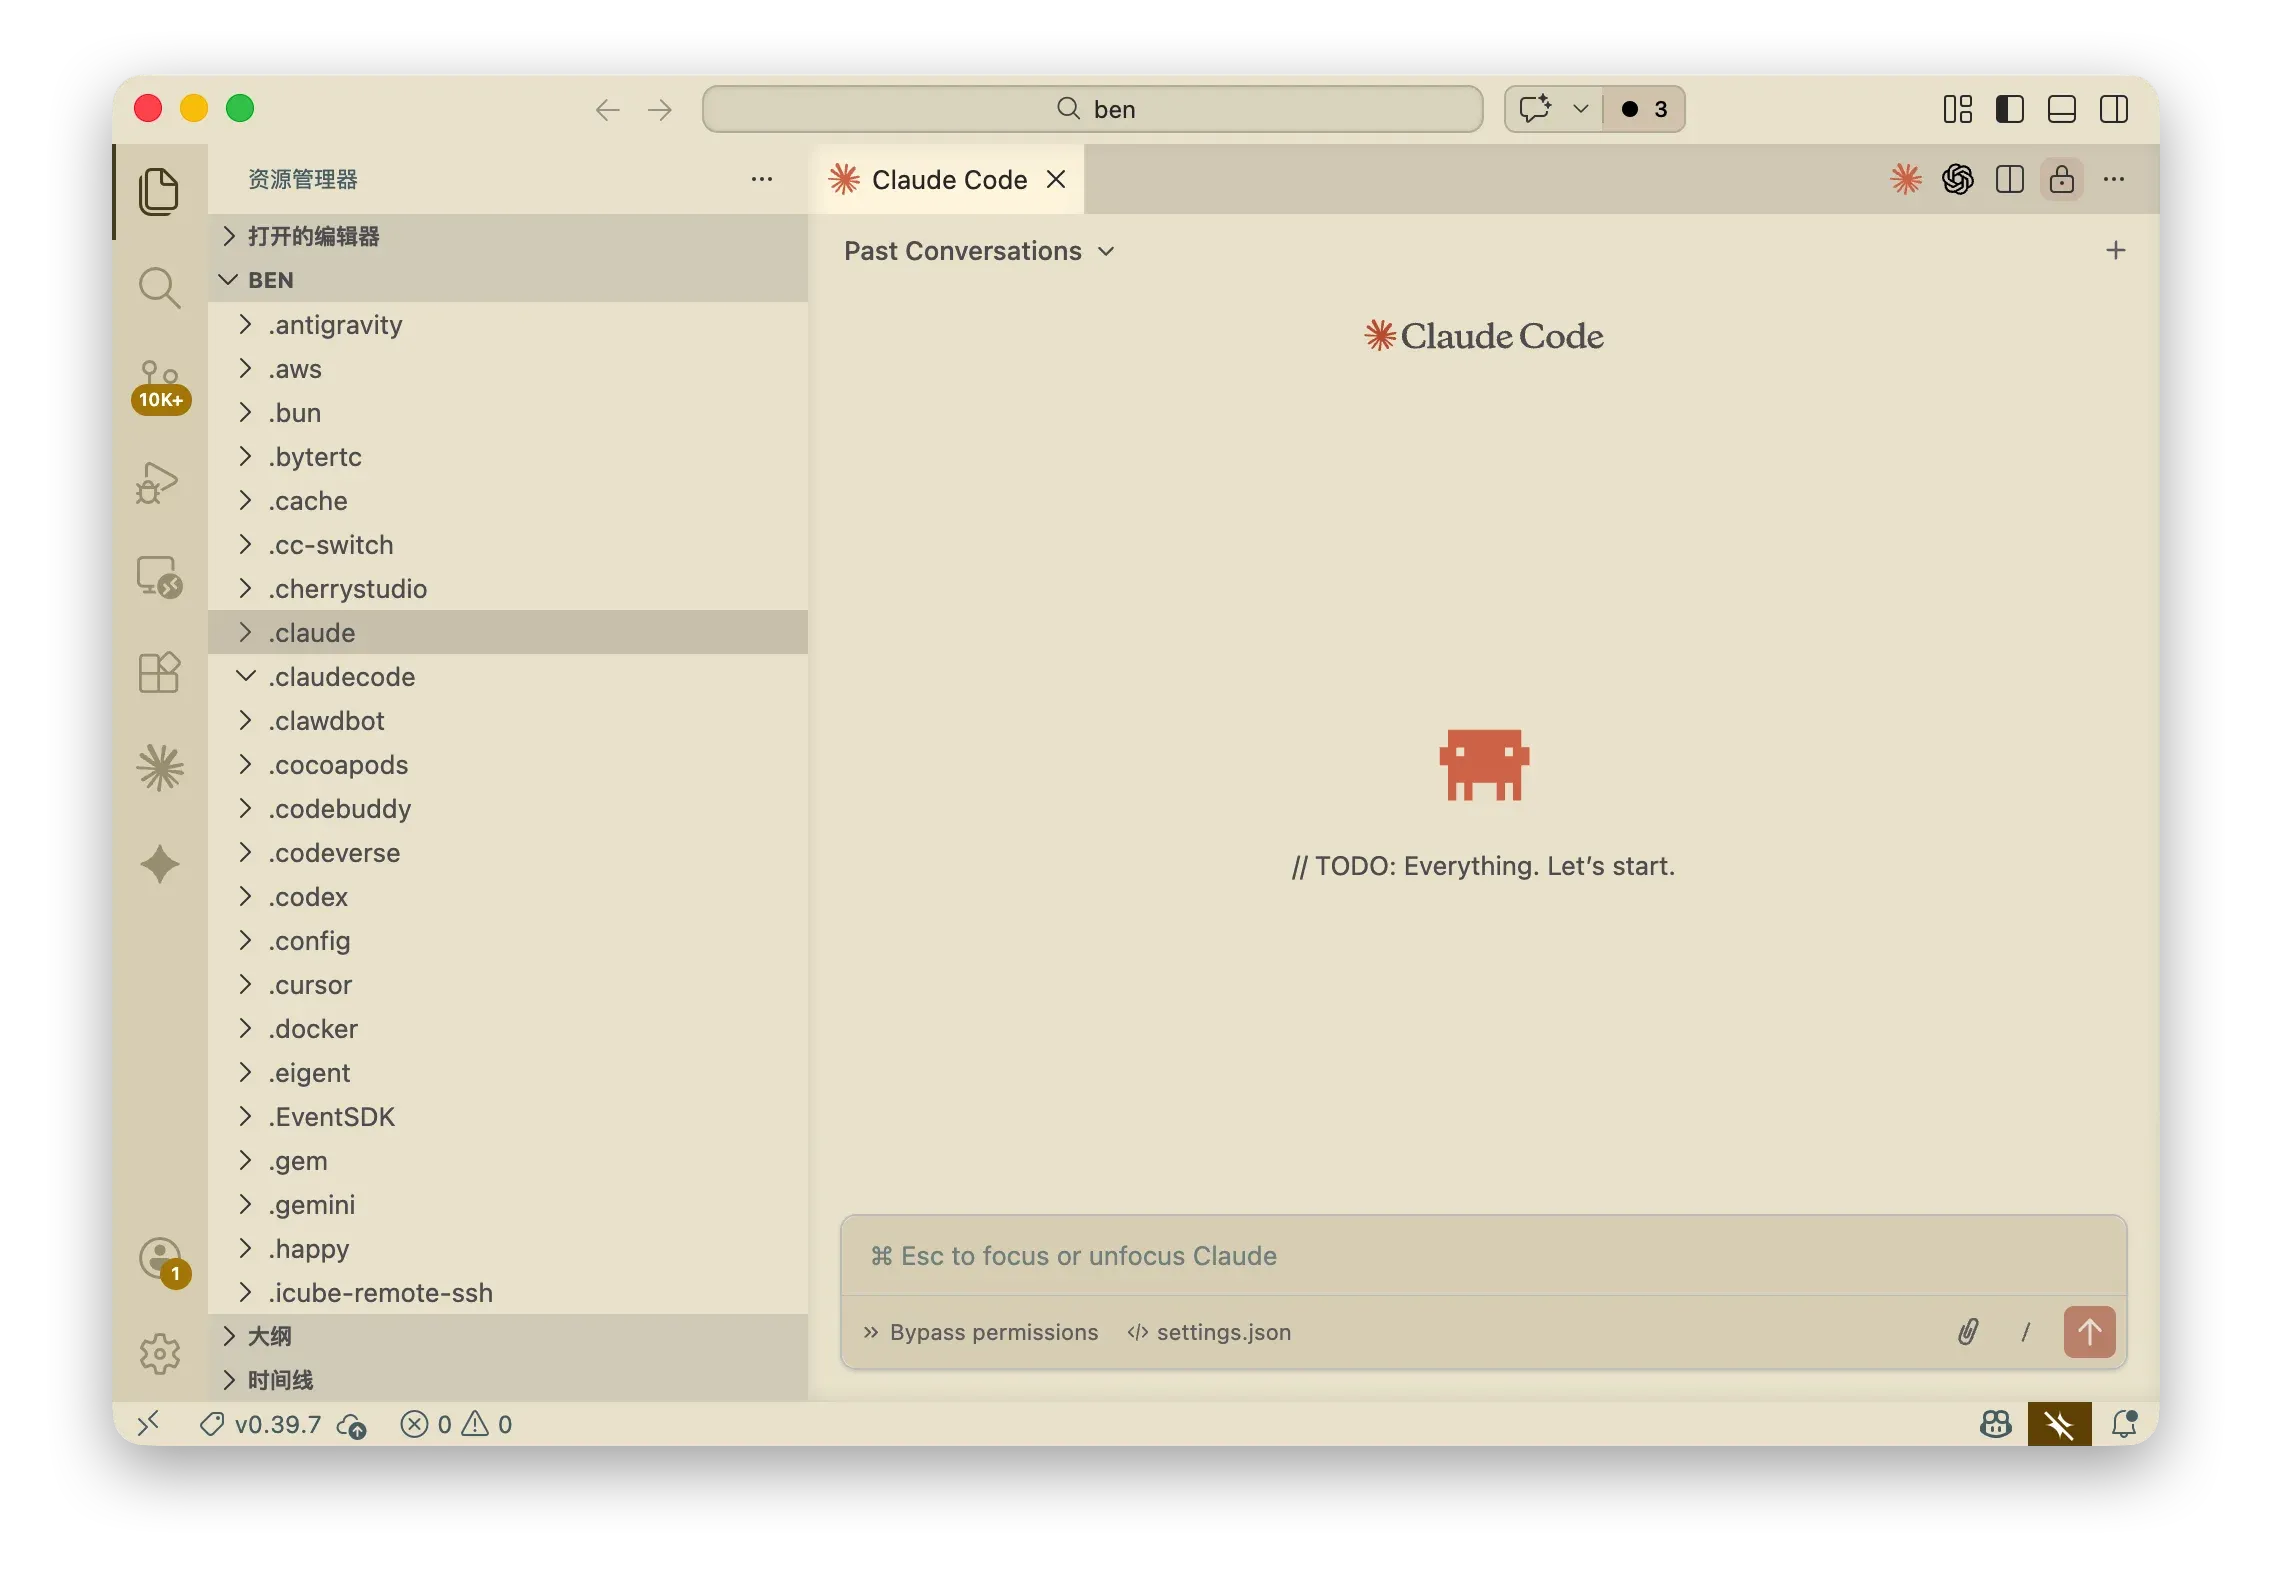Open the remote window indicator in status bar
Screen dimensions: 2272x1596
click(148, 1423)
